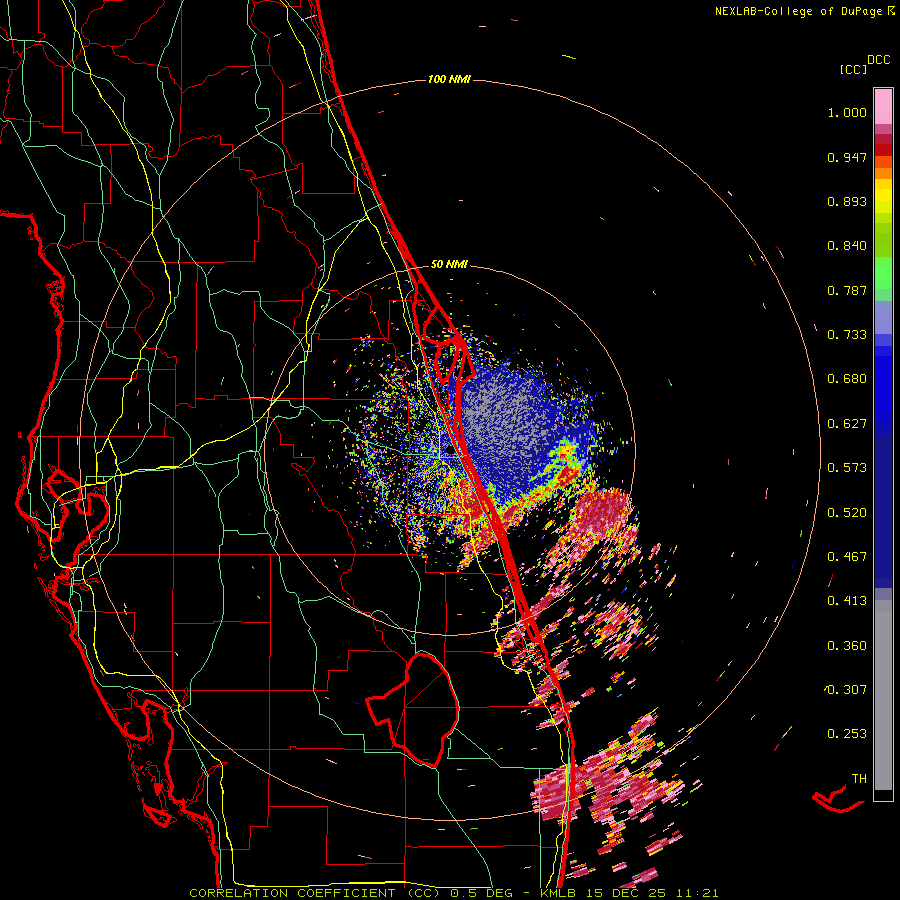Viewport: 900px width, 900px height.
Task: Click the 0.627 scale value
Action: 847,424
